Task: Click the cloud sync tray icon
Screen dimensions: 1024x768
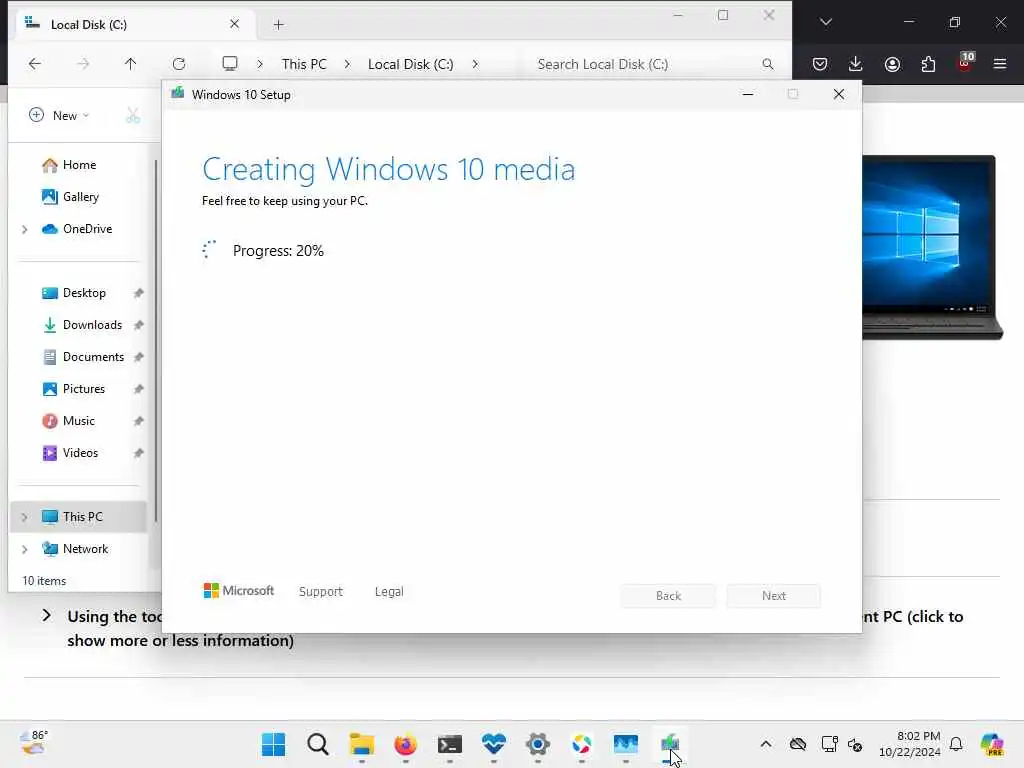Action: (x=797, y=744)
